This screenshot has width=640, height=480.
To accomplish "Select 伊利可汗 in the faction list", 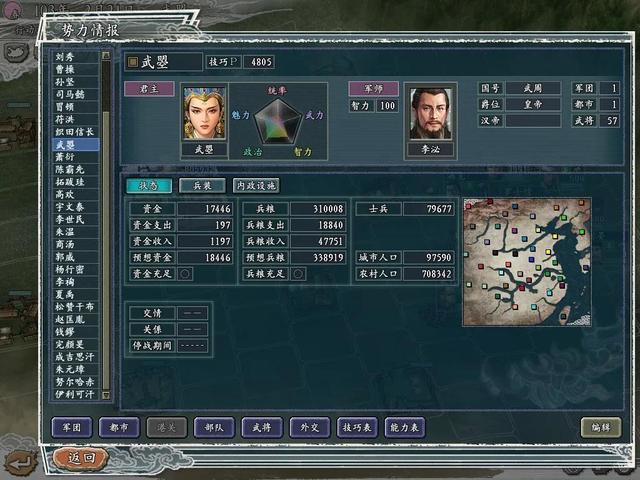I will 76,394.
